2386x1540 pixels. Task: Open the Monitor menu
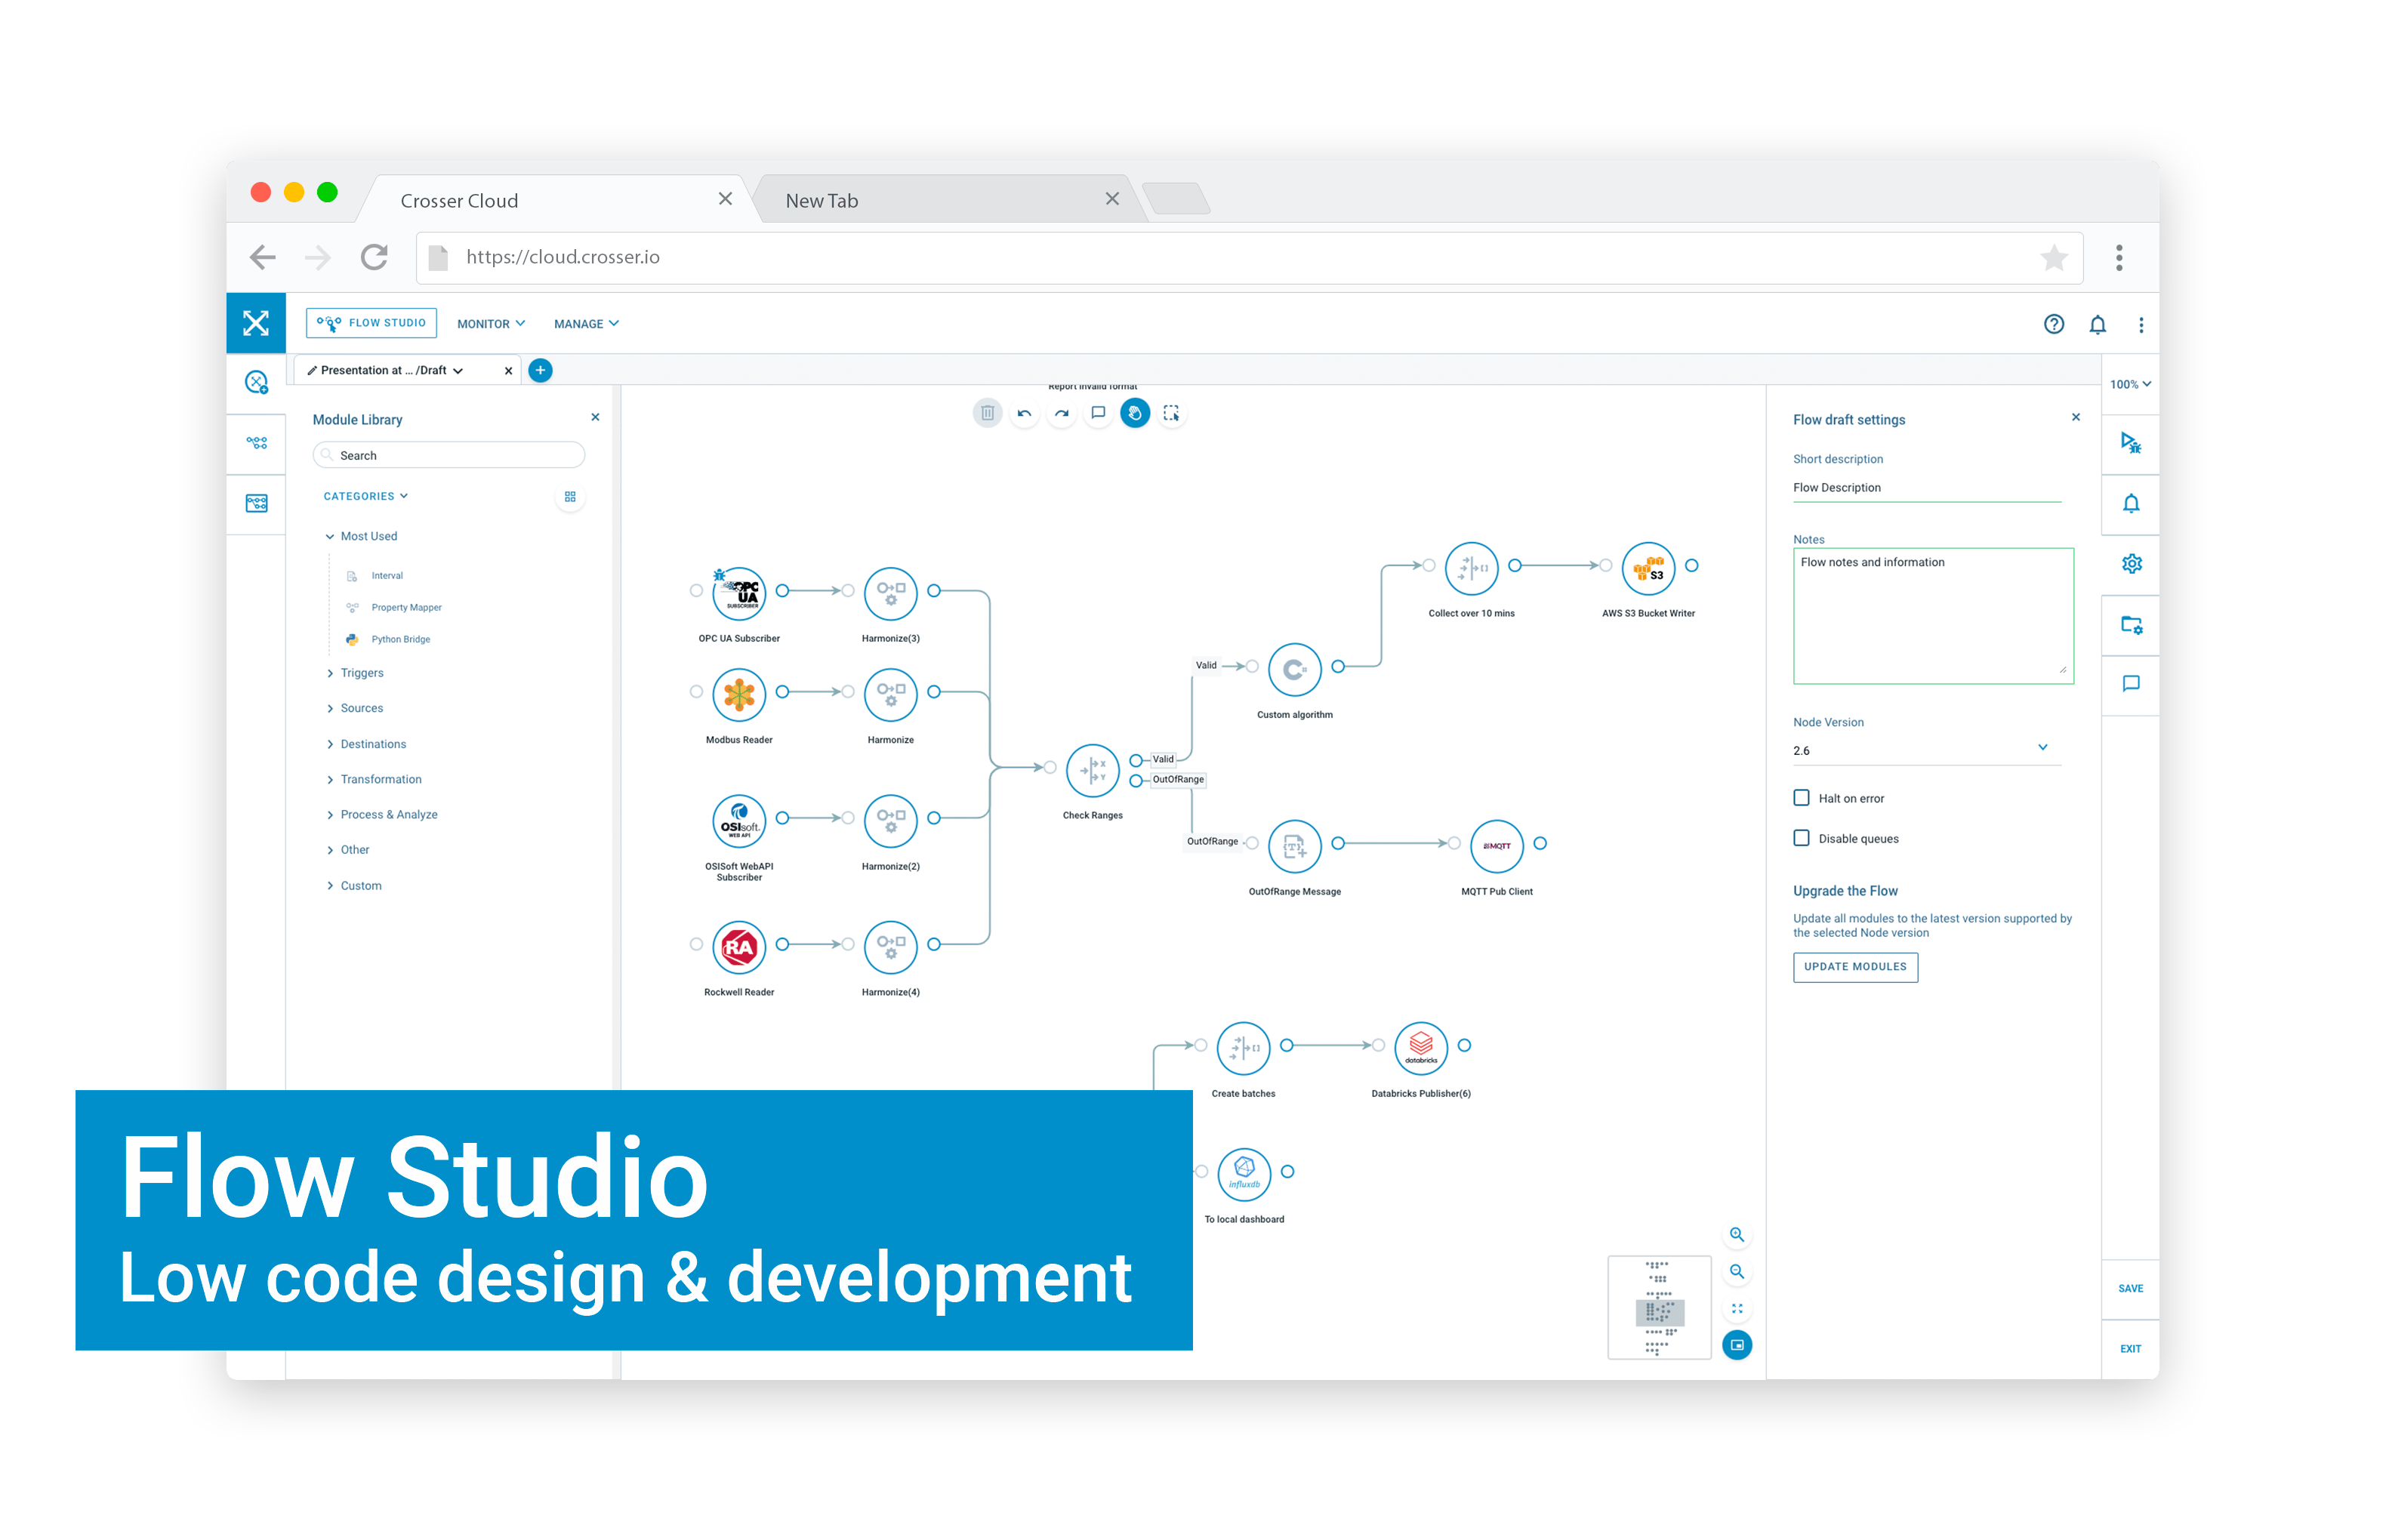click(490, 324)
